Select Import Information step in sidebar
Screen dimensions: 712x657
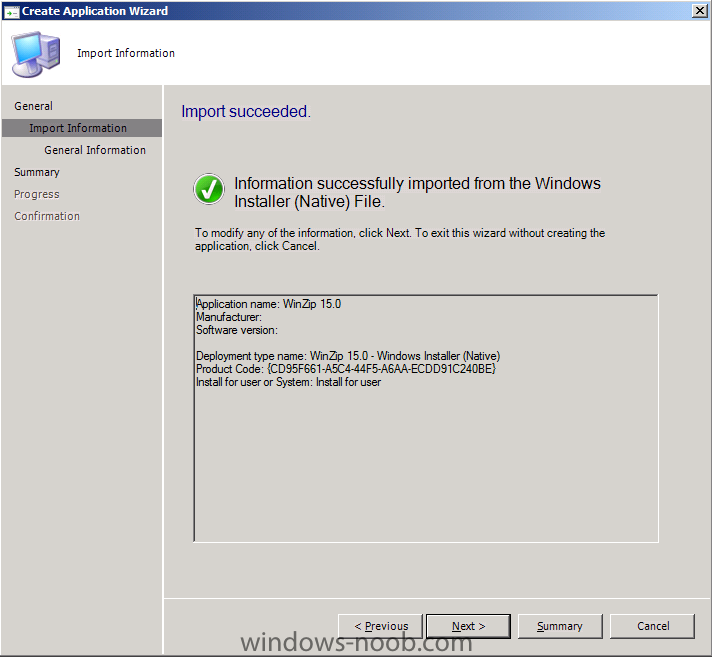click(82, 128)
